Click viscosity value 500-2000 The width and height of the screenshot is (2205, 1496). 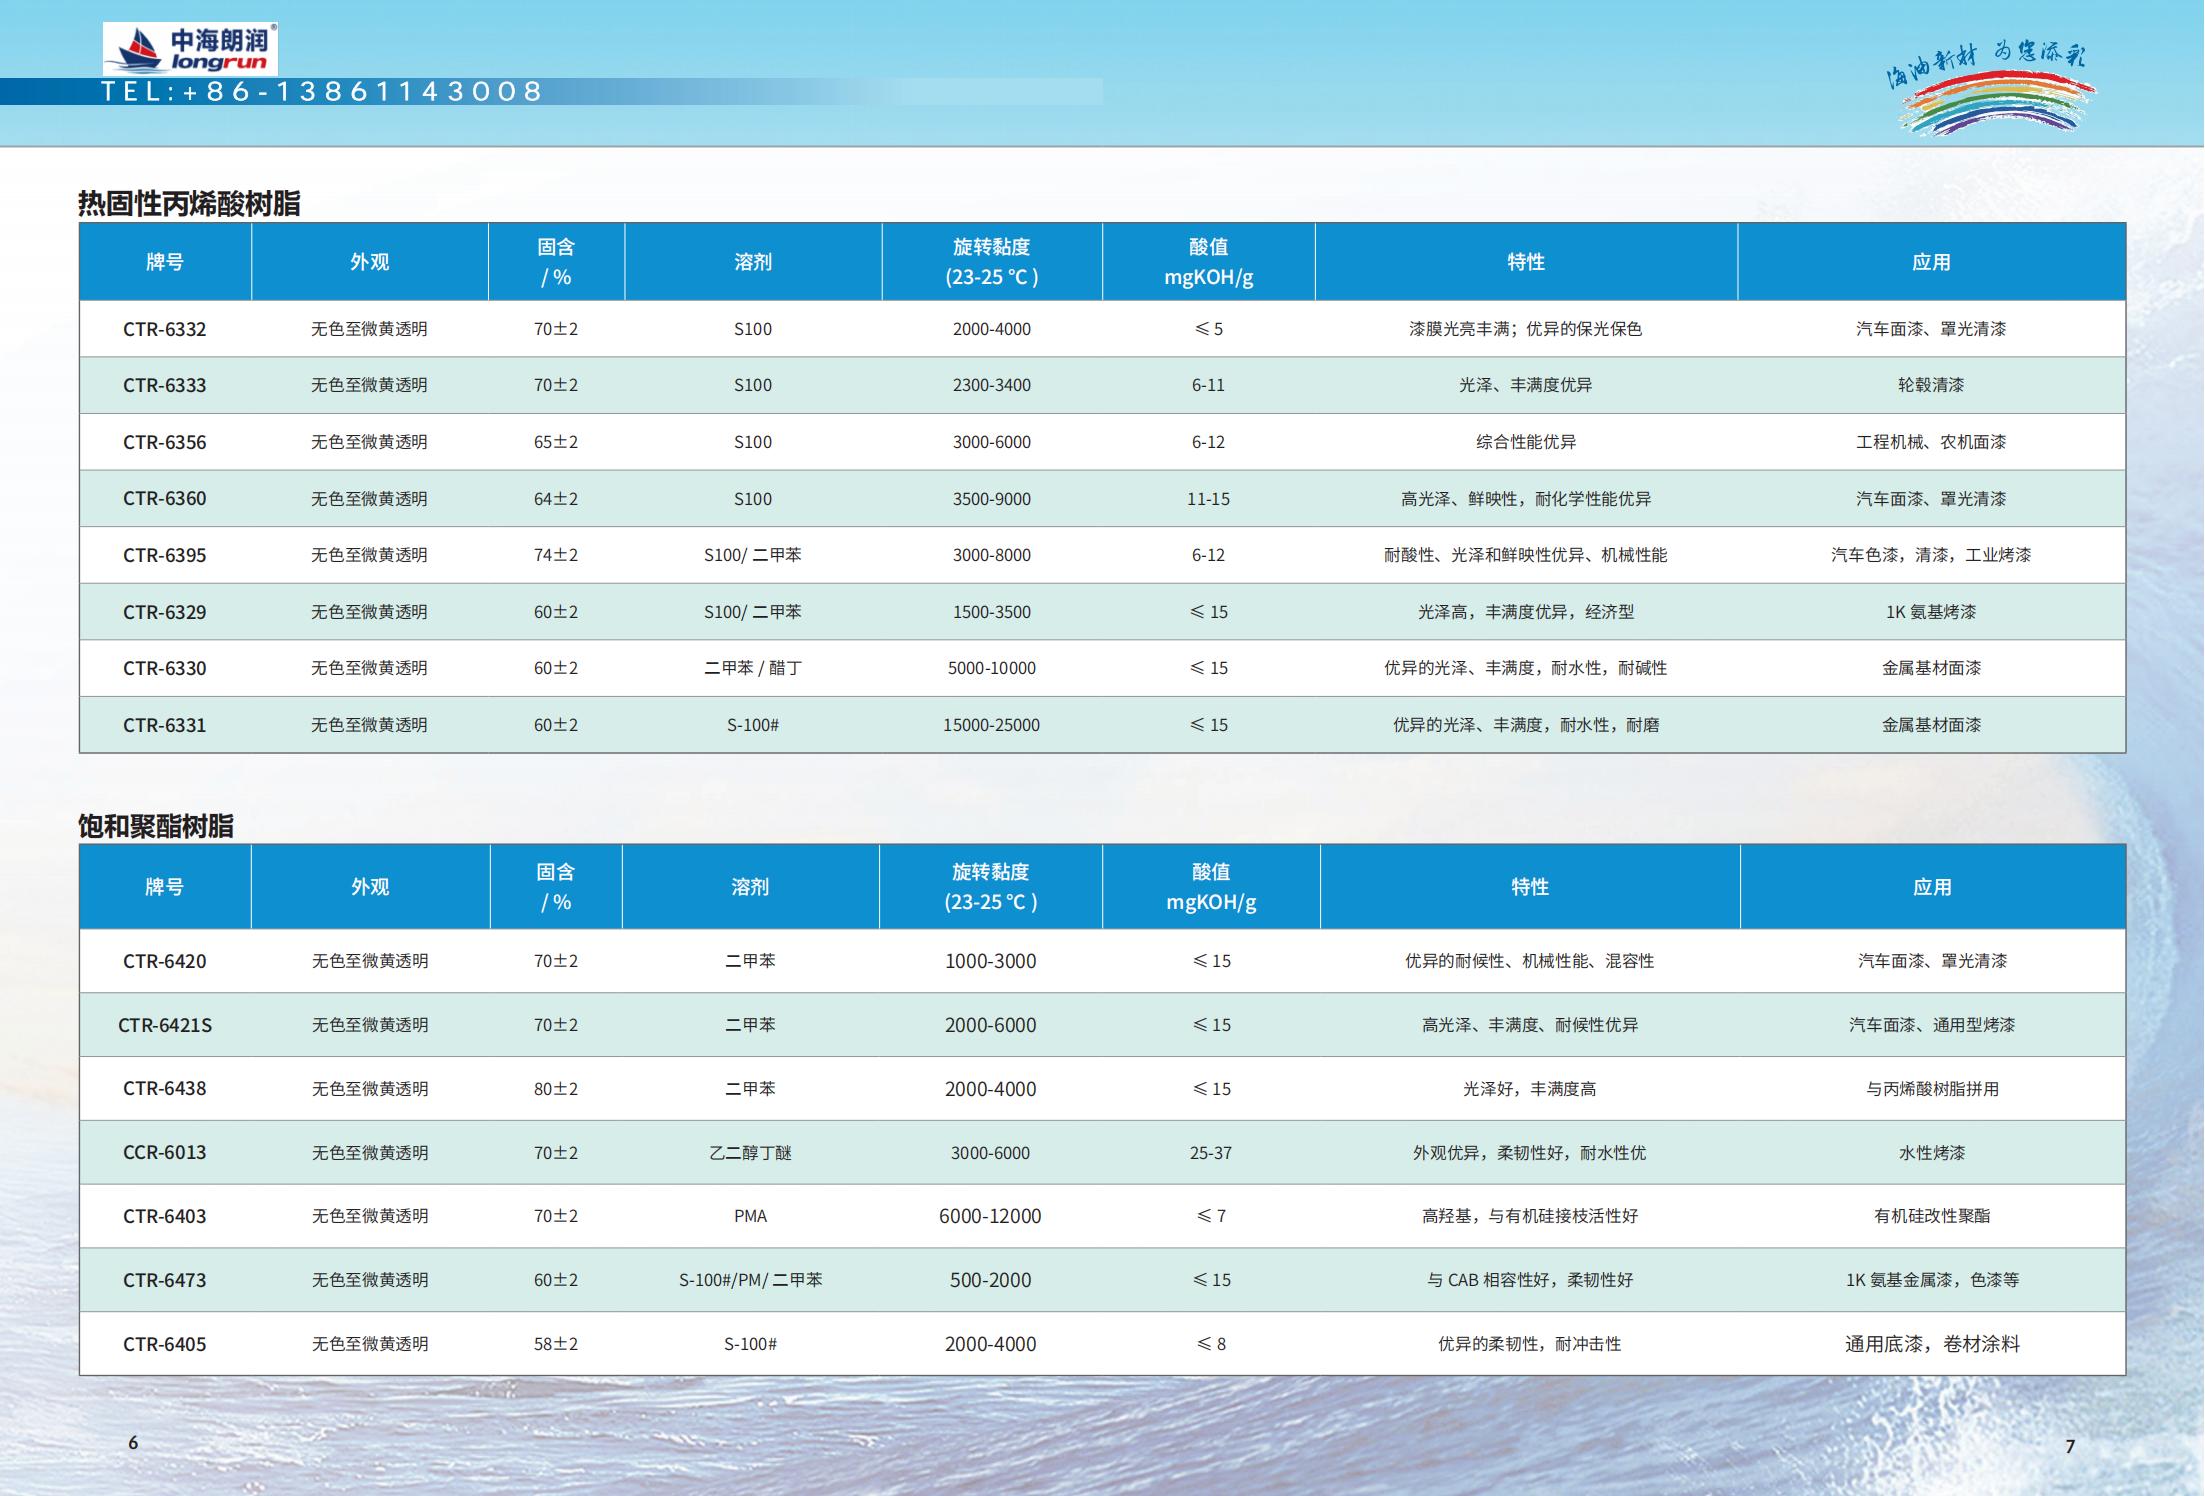990,1280
